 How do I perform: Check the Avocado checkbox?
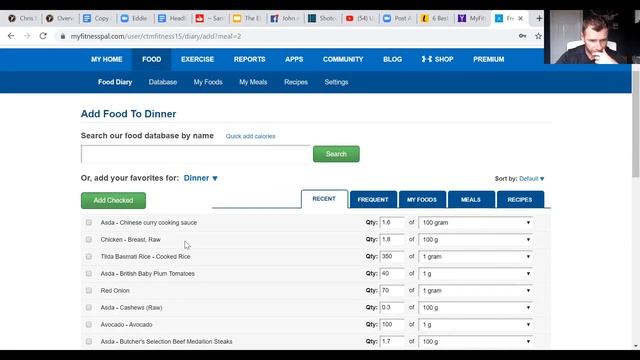pyautogui.click(x=89, y=324)
